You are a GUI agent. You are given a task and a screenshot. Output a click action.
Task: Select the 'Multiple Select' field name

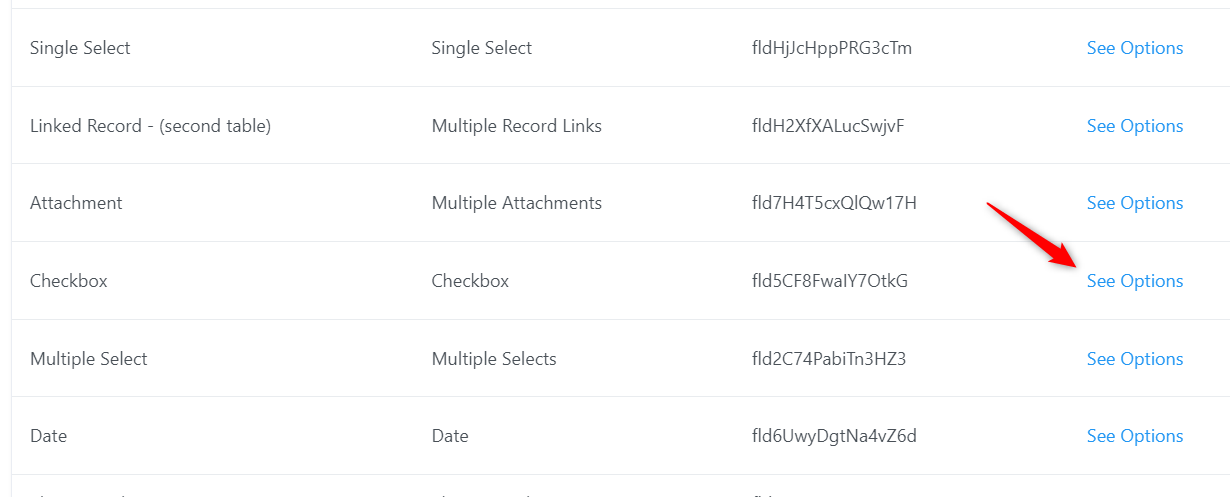point(88,359)
